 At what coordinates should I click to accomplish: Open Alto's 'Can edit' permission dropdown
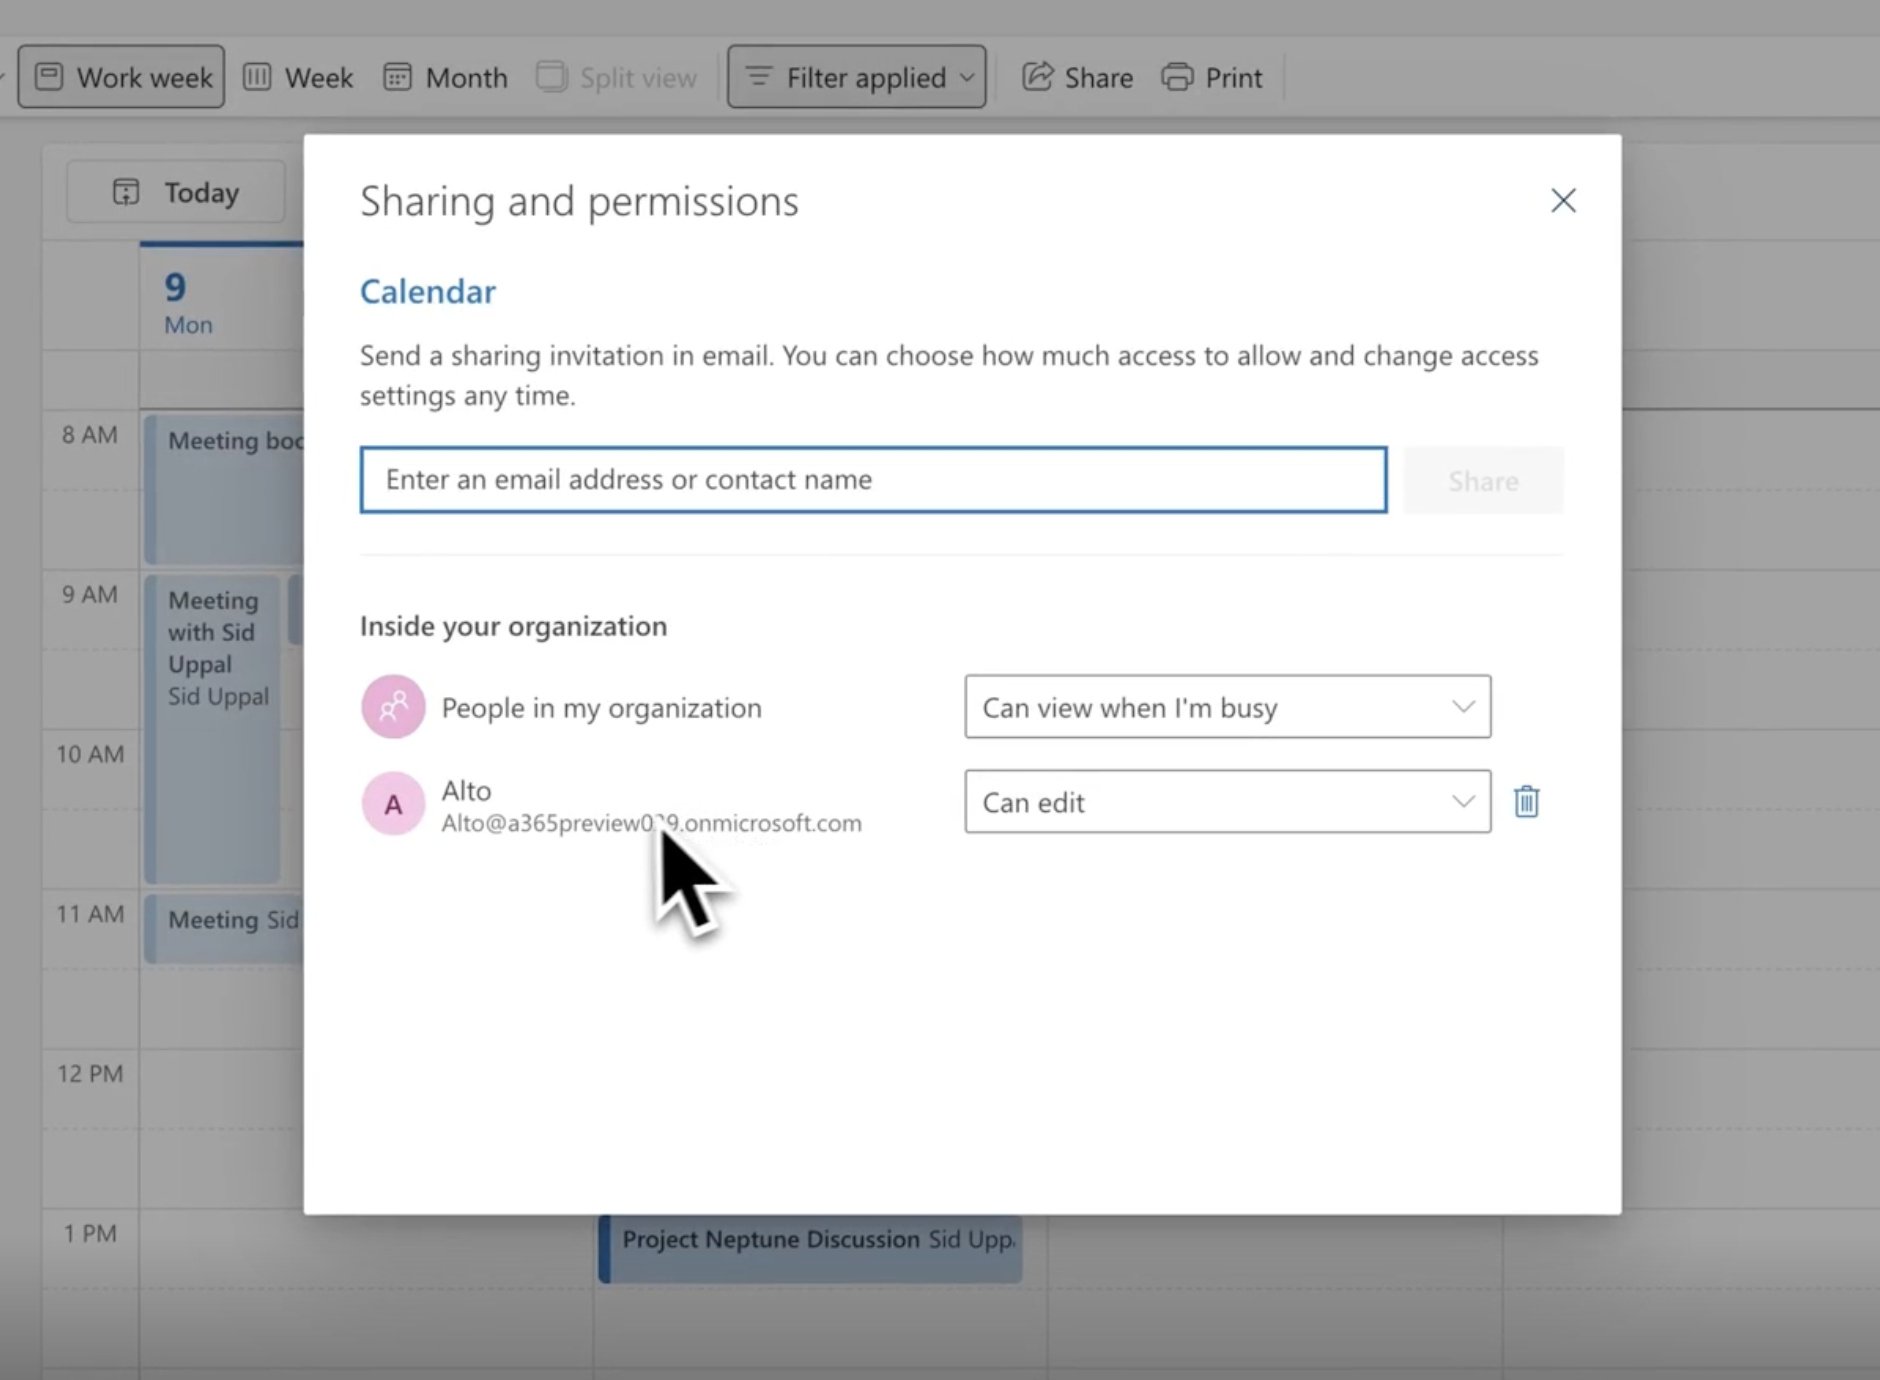coord(1227,802)
